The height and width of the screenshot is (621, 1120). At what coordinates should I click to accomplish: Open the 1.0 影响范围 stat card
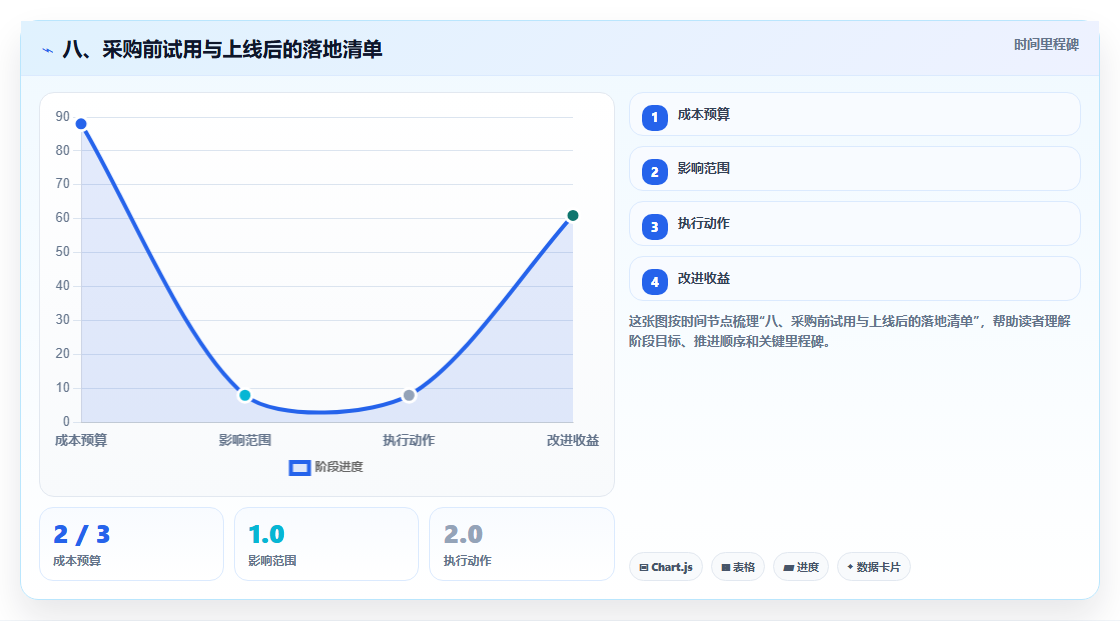click(x=326, y=544)
